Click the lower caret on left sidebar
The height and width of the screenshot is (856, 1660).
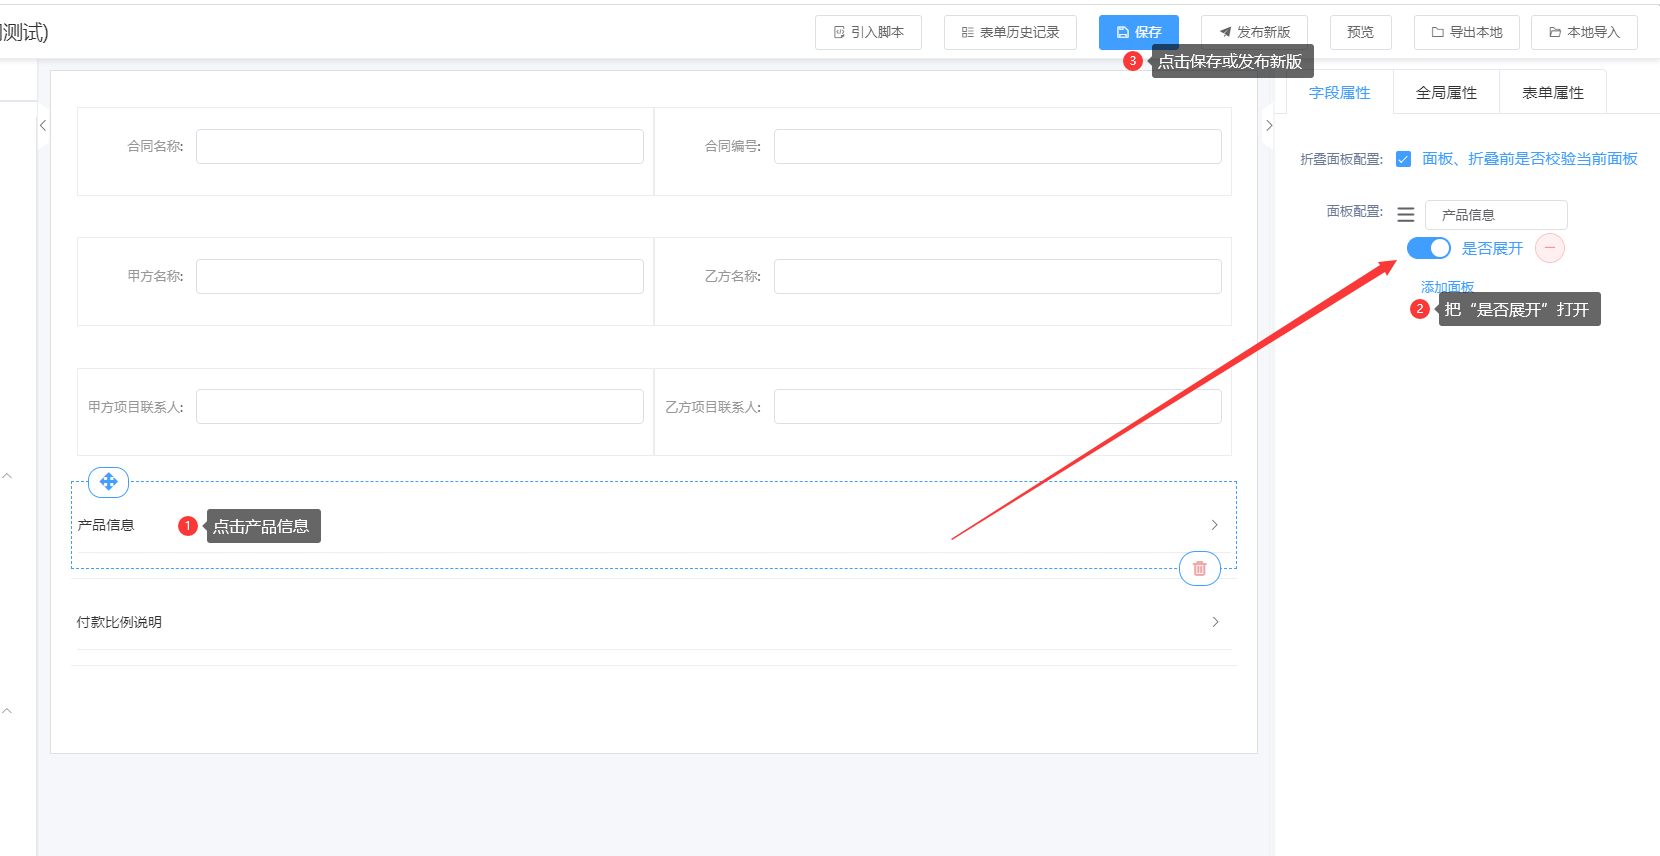tap(7, 711)
